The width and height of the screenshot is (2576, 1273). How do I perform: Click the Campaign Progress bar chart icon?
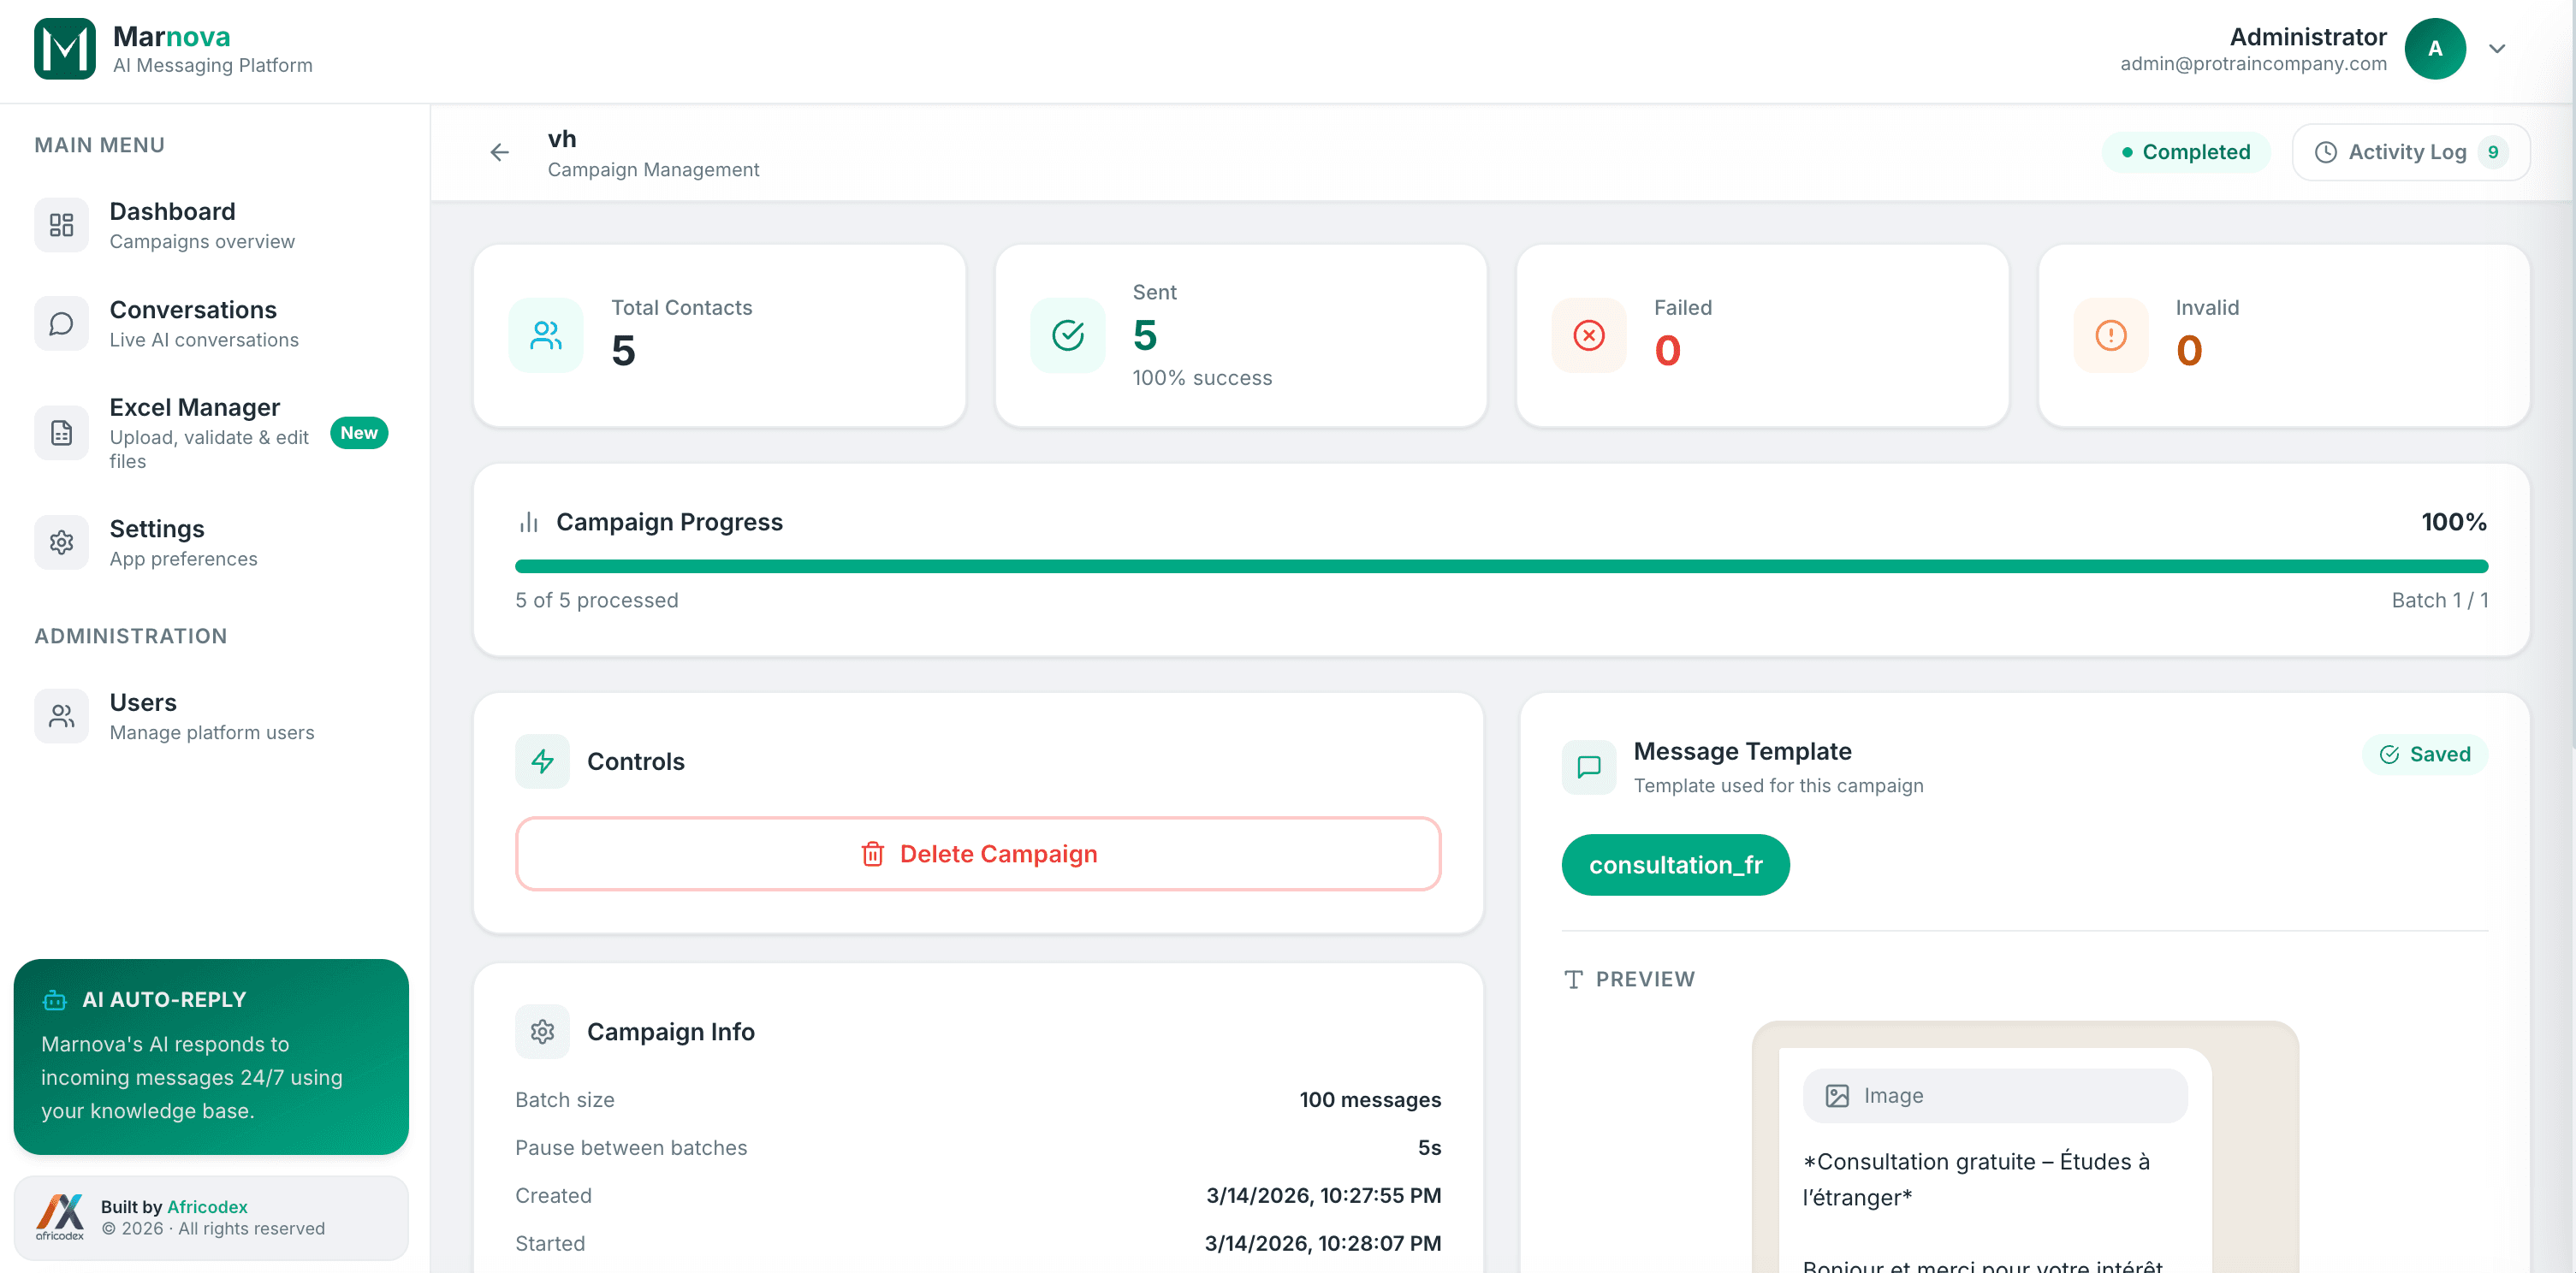coord(528,521)
